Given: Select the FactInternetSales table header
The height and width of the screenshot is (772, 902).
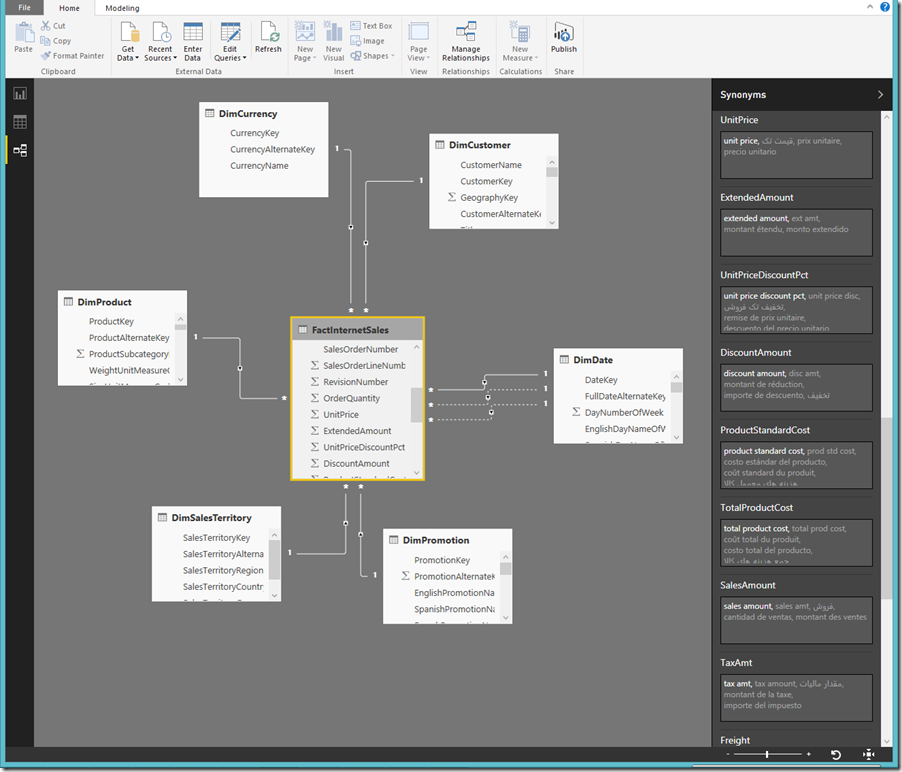Looking at the screenshot, I should click(x=357, y=330).
